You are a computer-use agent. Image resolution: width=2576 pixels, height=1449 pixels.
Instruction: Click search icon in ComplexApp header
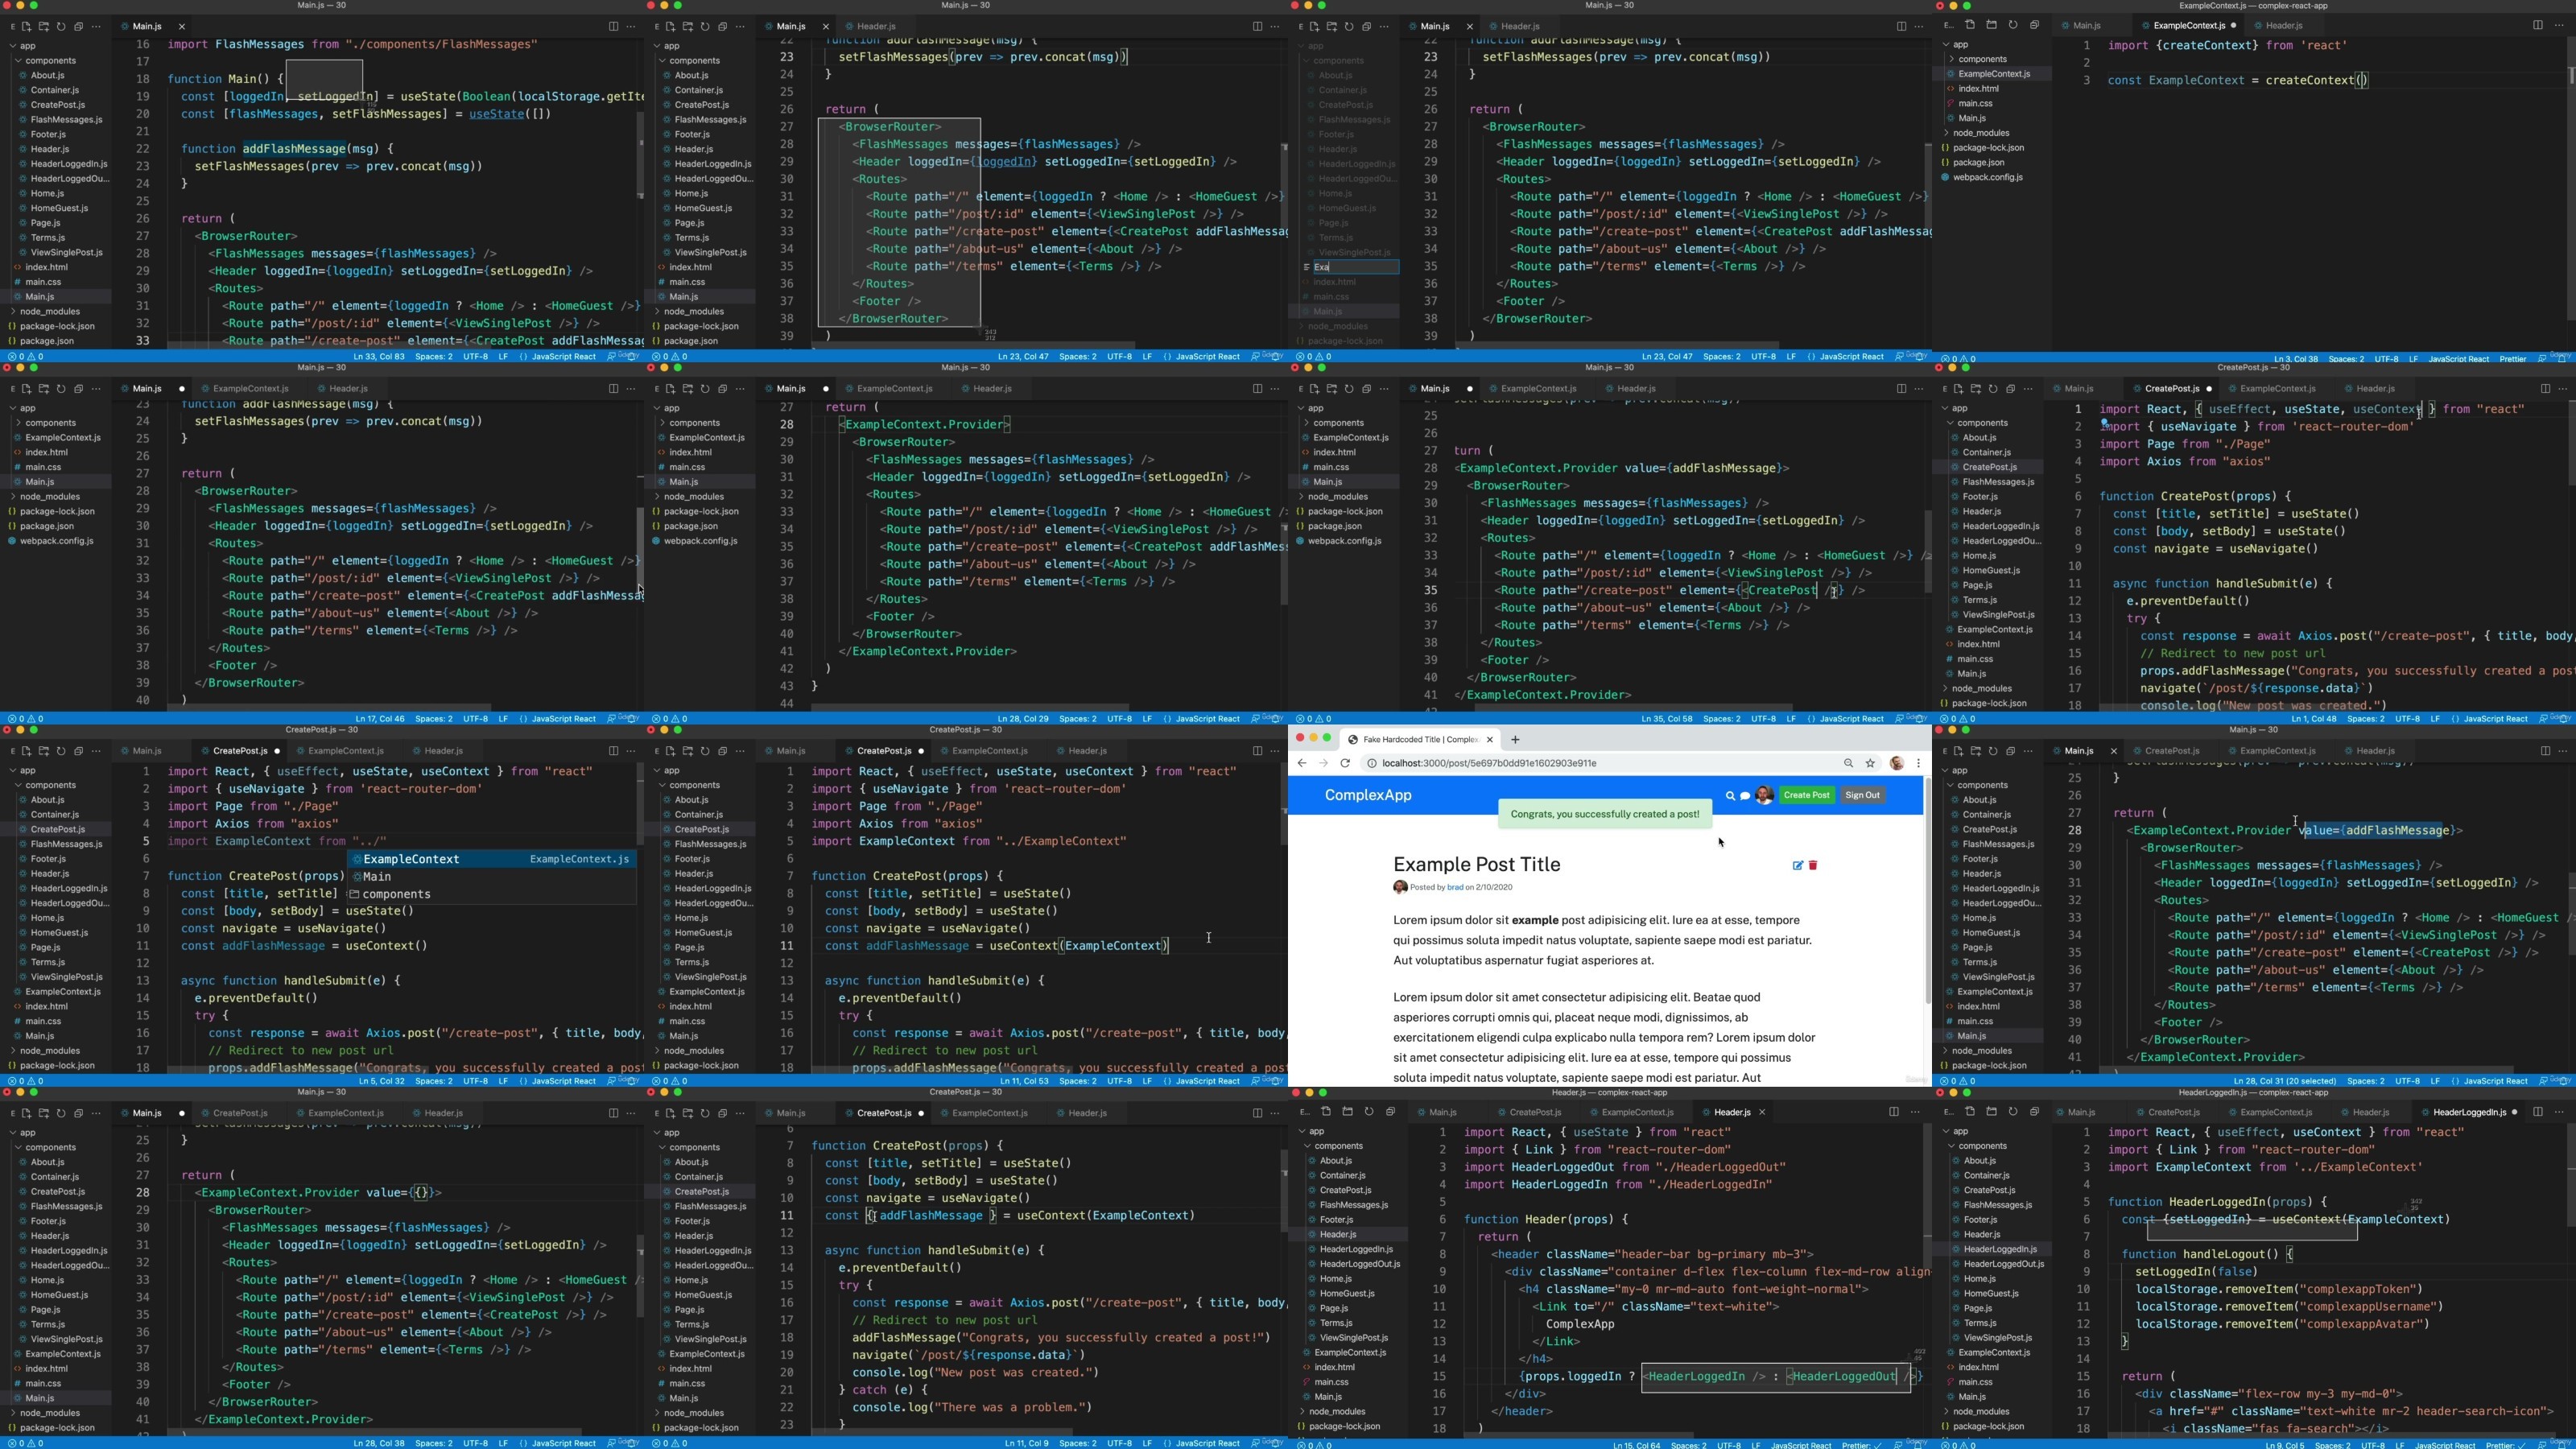pyautogui.click(x=1730, y=796)
